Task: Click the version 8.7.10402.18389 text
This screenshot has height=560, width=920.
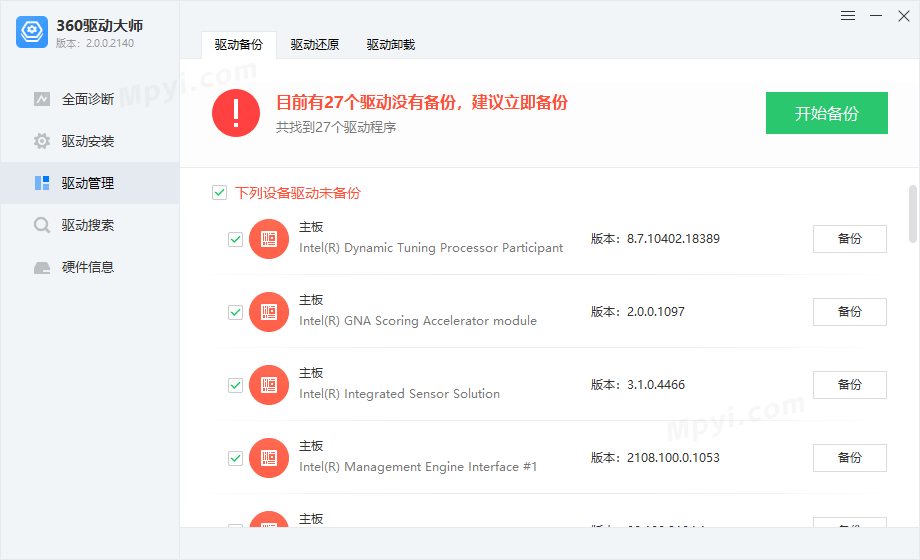Action: 673,239
